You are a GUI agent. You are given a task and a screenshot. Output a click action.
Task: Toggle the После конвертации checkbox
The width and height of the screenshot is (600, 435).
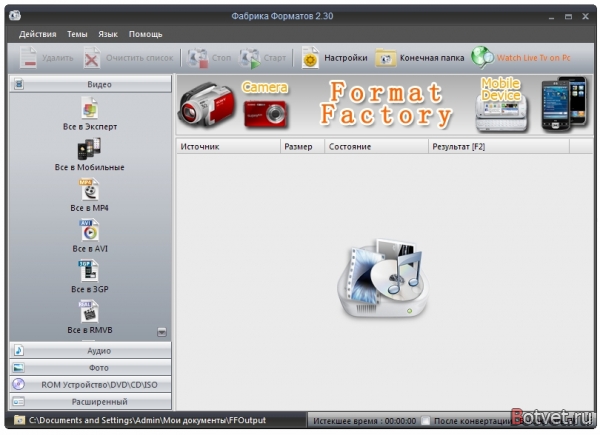(425, 421)
